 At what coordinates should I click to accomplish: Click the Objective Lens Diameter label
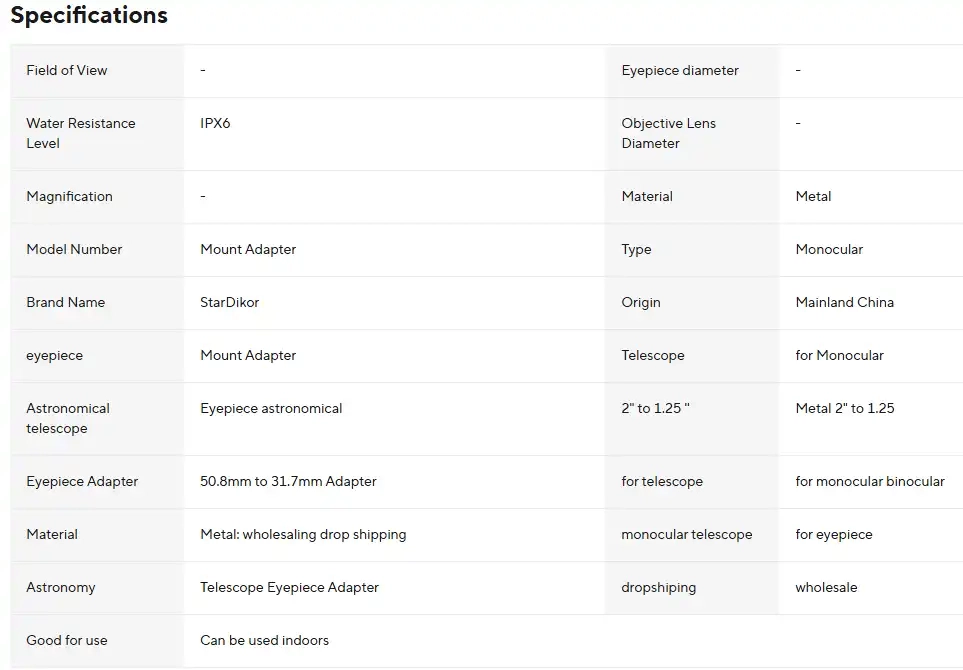tap(668, 133)
